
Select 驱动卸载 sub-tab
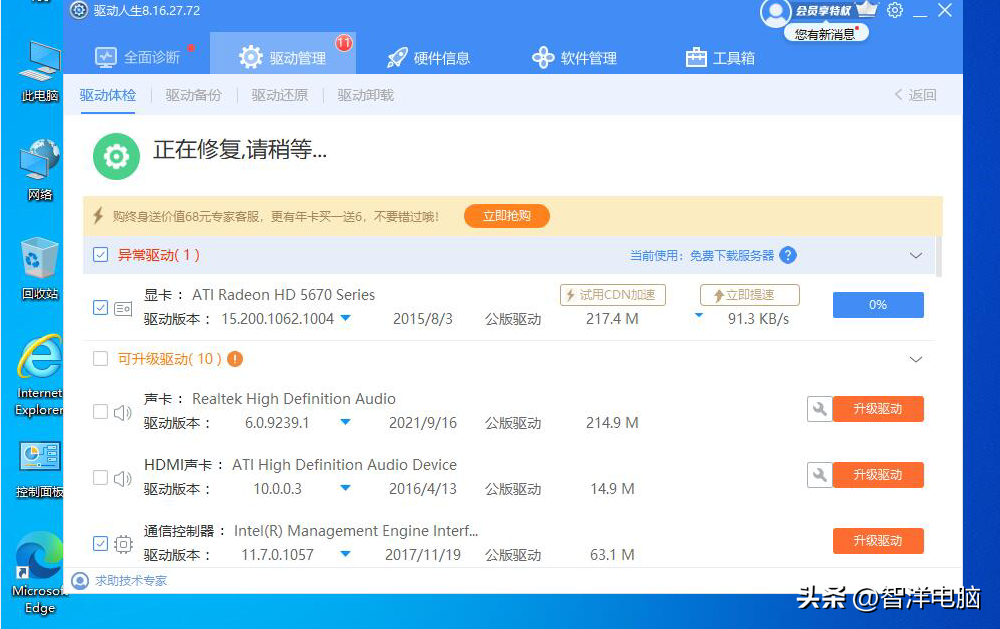pyautogui.click(x=365, y=95)
